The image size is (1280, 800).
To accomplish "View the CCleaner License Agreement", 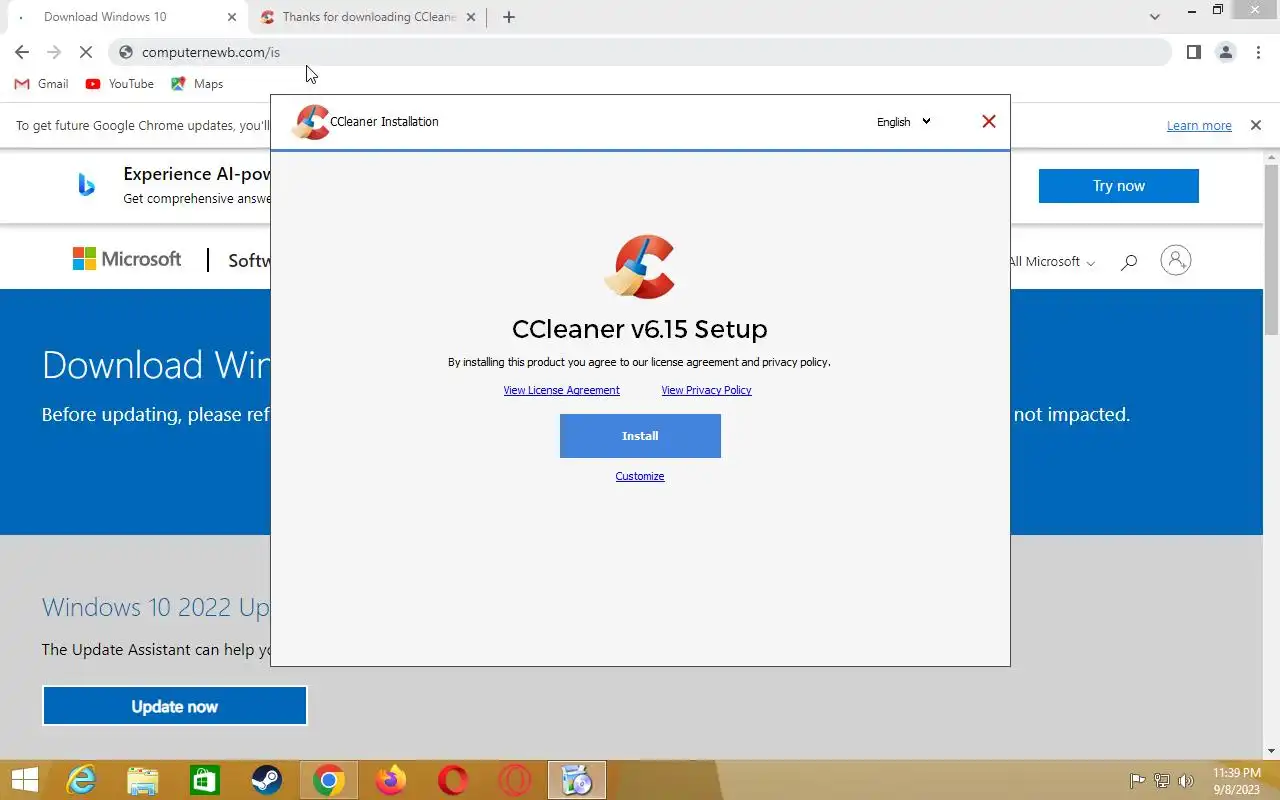I will [561, 390].
